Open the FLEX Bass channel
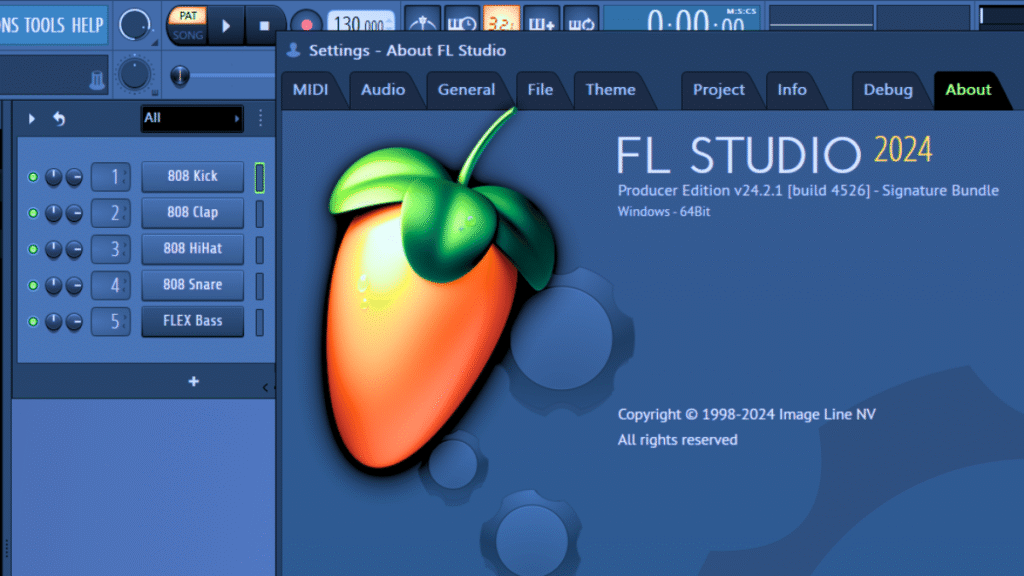Screen dimensions: 1024x576 pyautogui.click(x=193, y=321)
